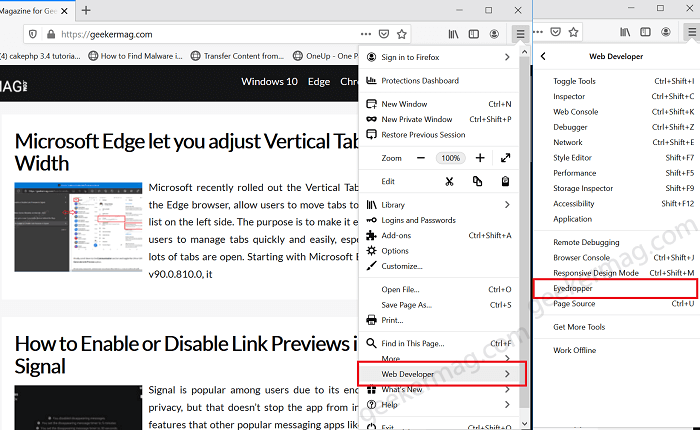This screenshot has height=430, width=700.
Task: Open a new tab with plus button
Action: [86, 10]
